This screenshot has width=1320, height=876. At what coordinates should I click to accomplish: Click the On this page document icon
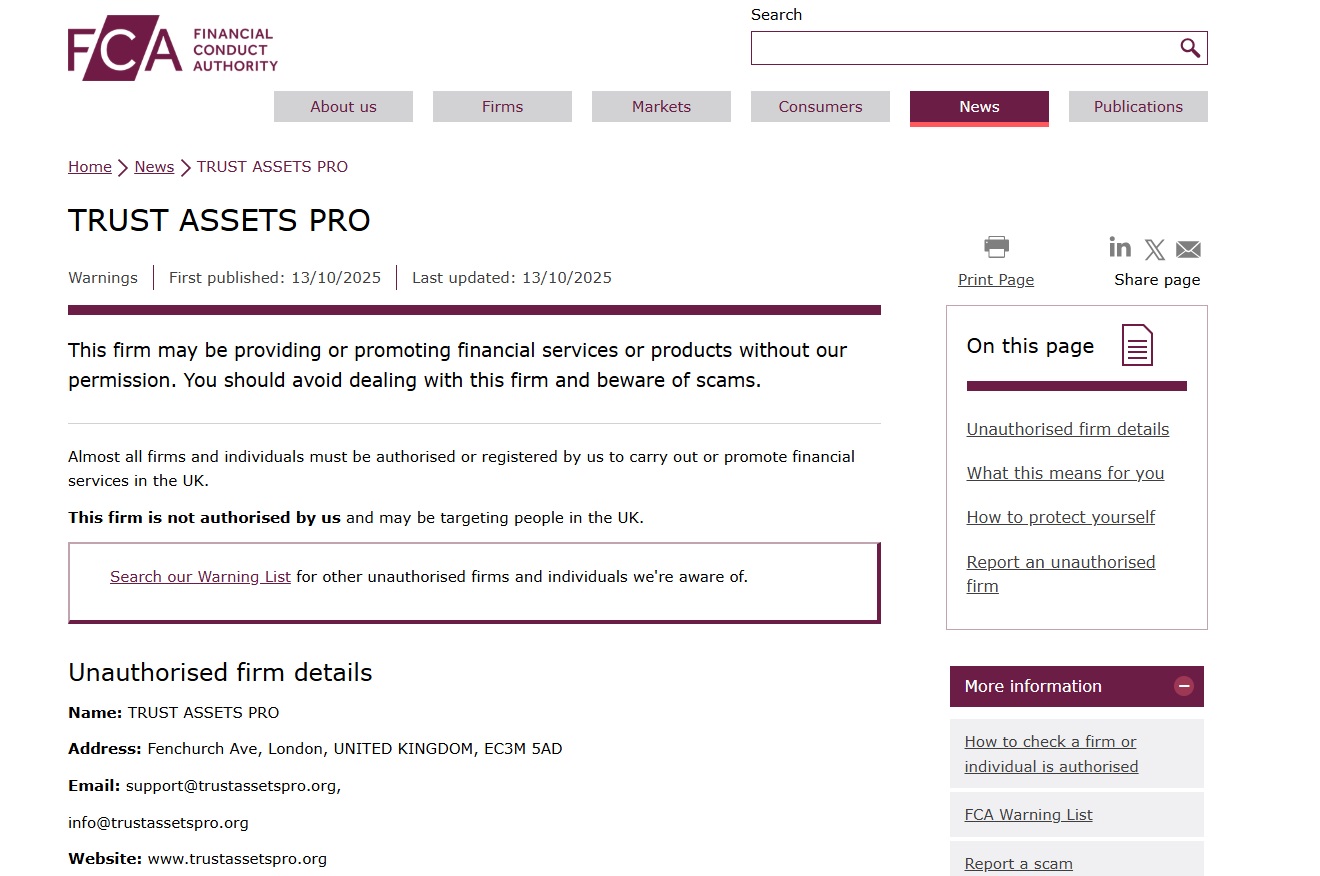[x=1137, y=346]
